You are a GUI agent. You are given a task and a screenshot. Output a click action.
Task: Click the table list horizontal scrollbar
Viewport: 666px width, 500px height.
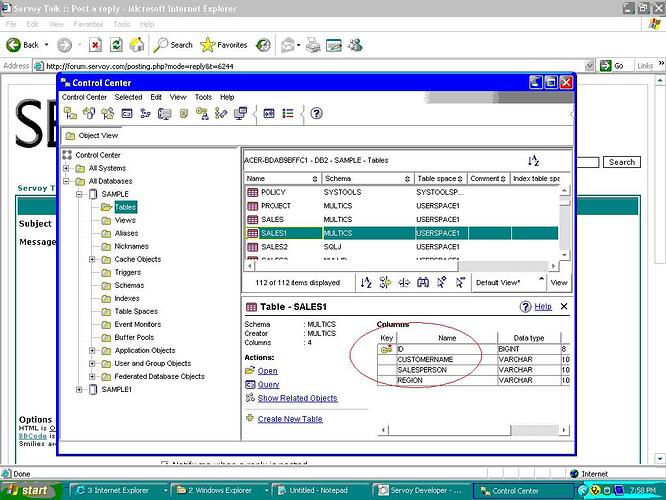pyautogui.click(x=401, y=266)
